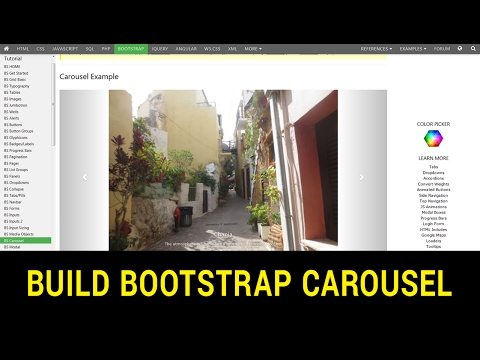Open the W3.CSS tutorial tab
The width and height of the screenshot is (480, 360).
[x=212, y=49]
